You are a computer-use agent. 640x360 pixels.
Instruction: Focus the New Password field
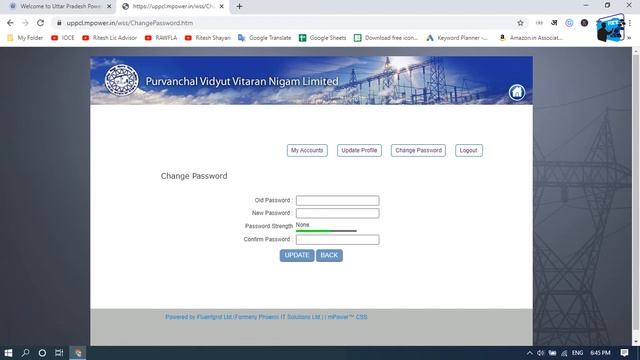[x=338, y=213]
